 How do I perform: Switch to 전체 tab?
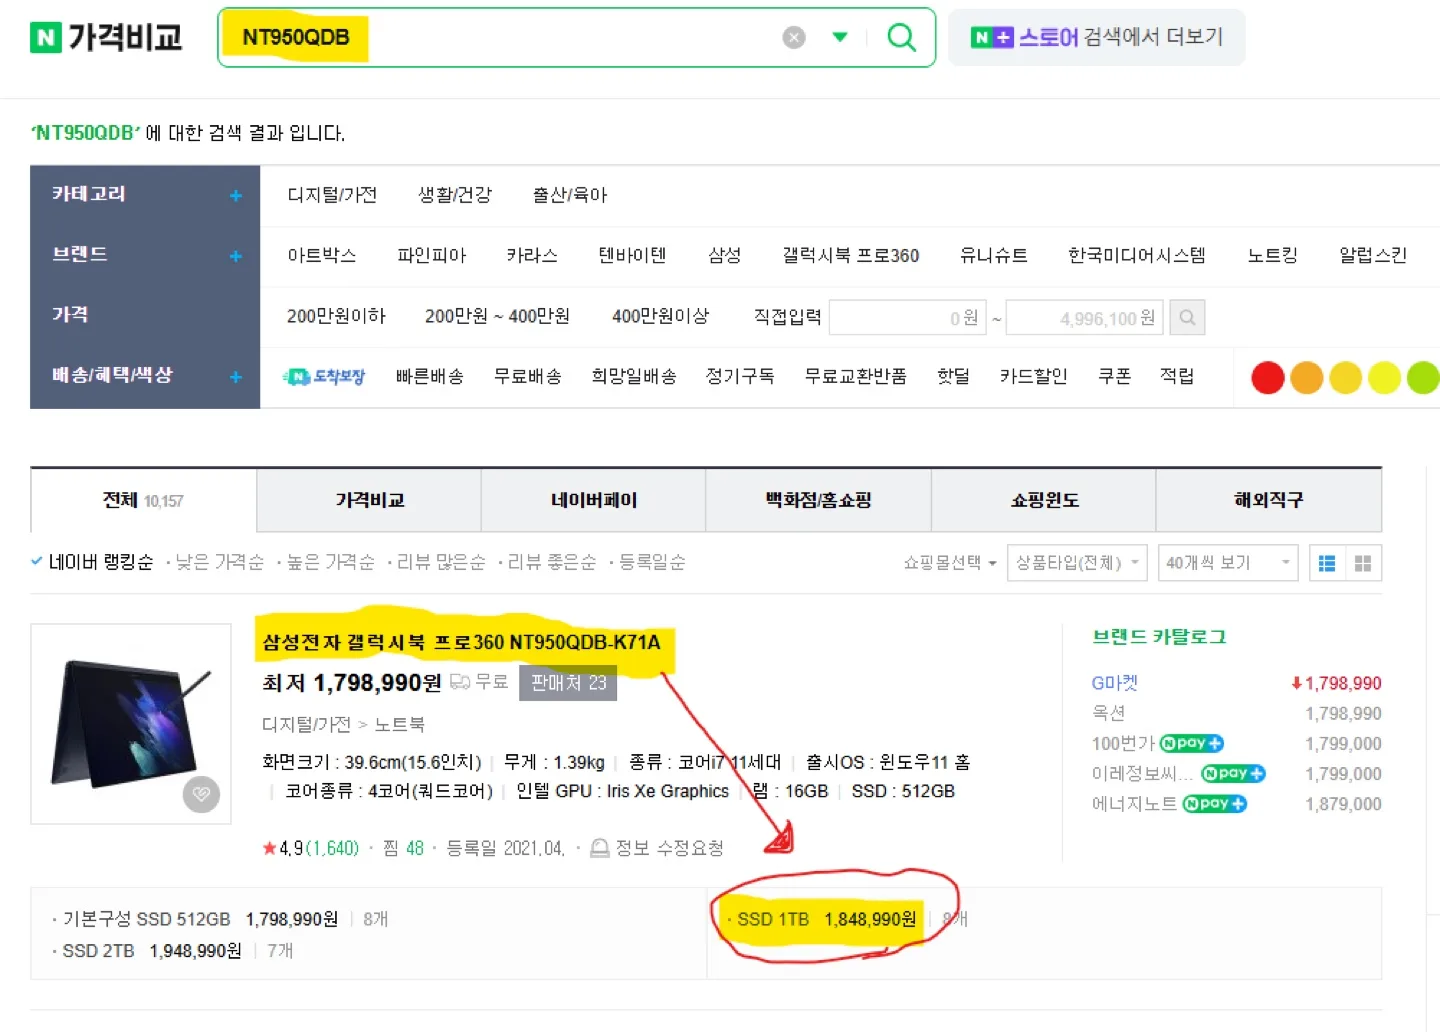143,500
